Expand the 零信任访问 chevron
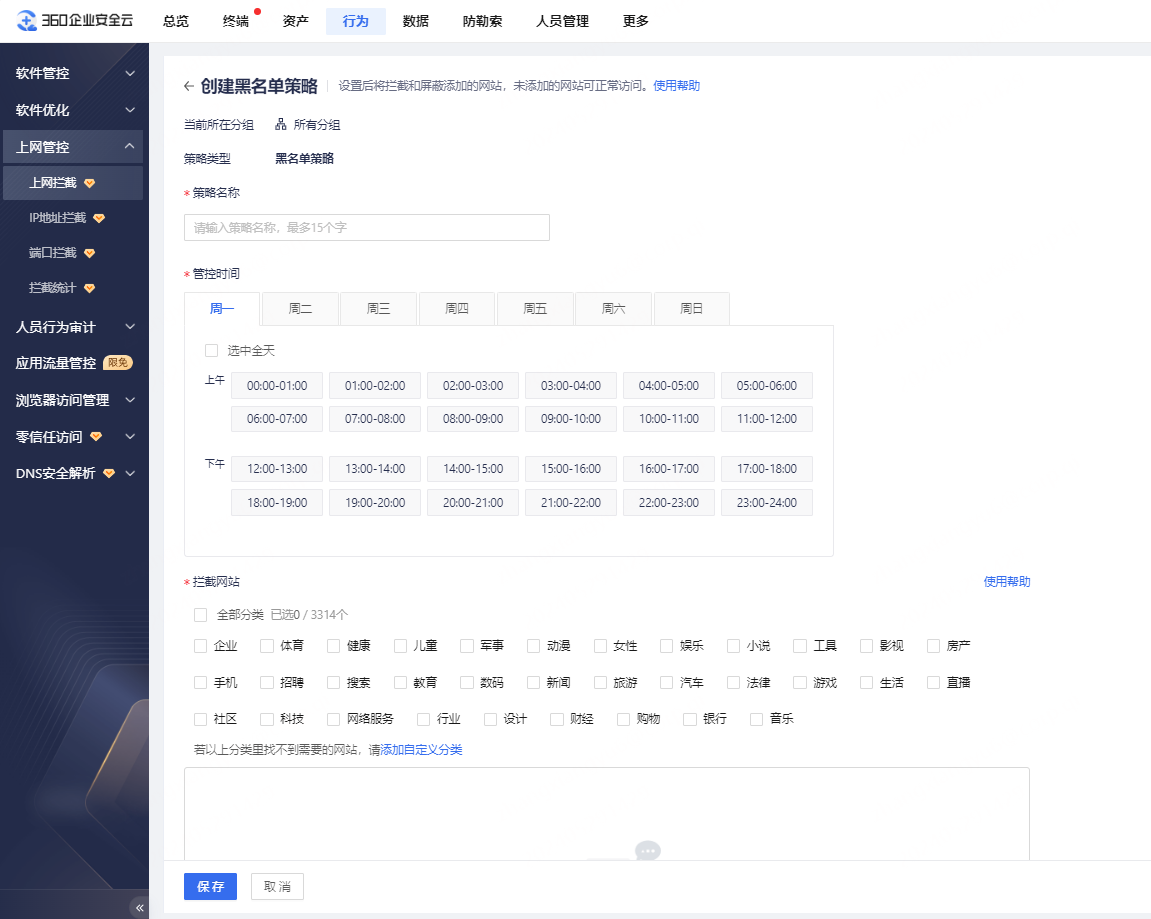1151x919 pixels. [x=130, y=437]
